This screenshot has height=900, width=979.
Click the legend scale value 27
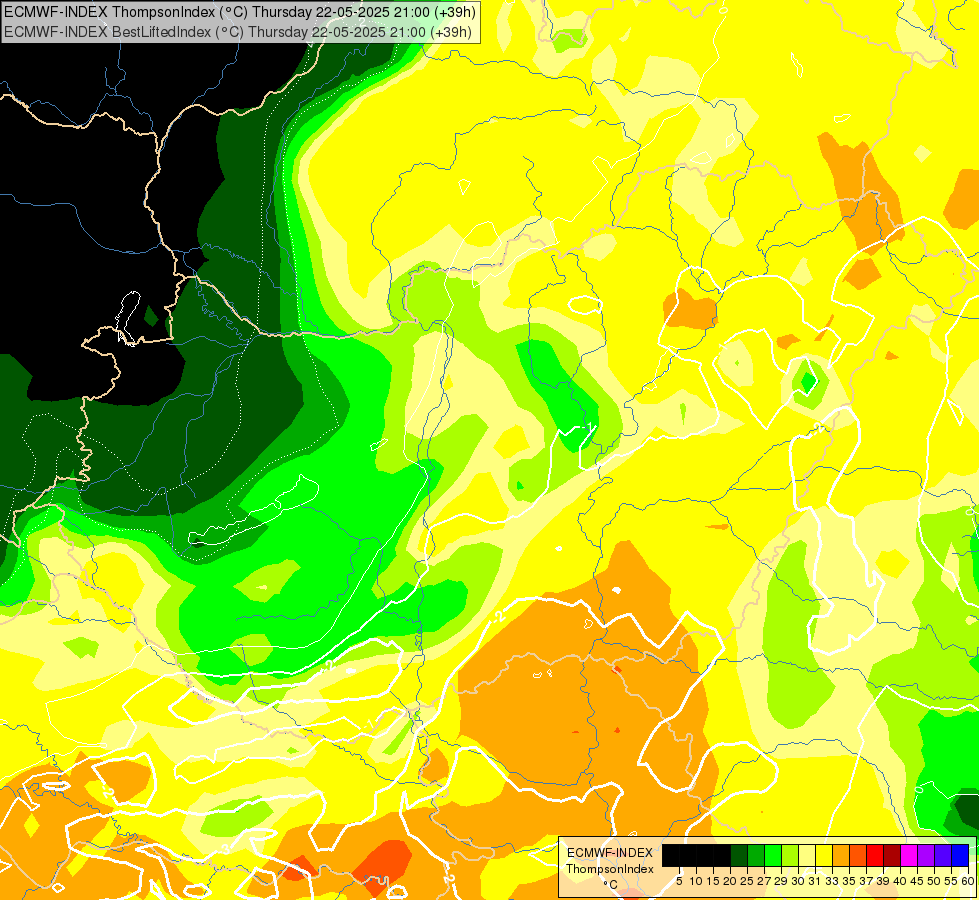click(x=764, y=881)
